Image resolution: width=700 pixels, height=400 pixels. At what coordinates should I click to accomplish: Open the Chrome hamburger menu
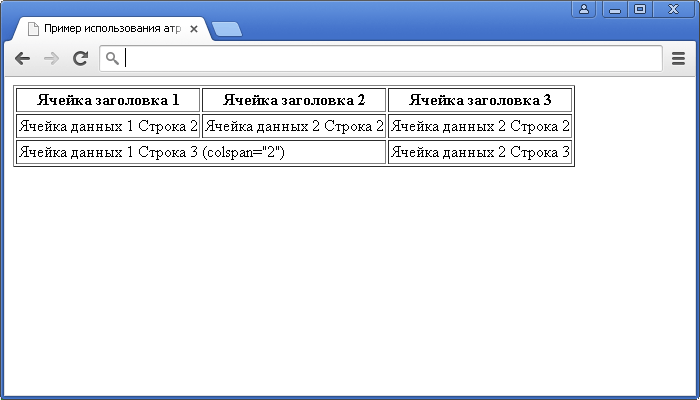point(678,59)
